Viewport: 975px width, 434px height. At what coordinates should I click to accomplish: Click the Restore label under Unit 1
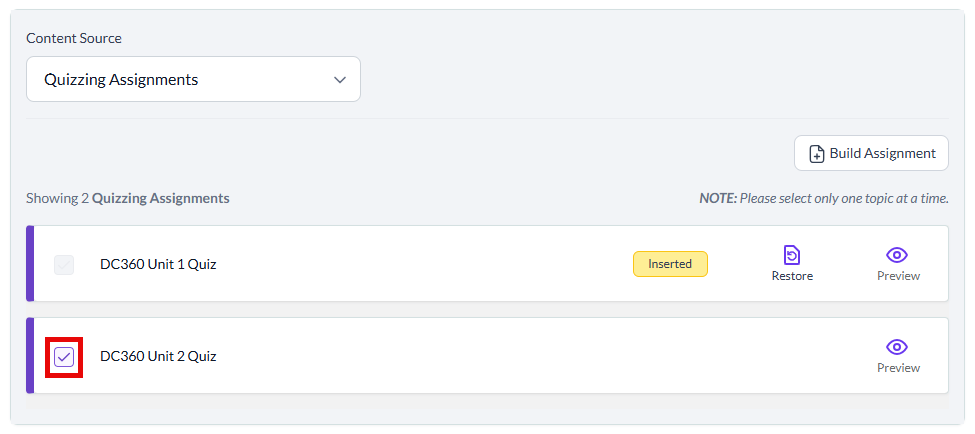coord(792,276)
